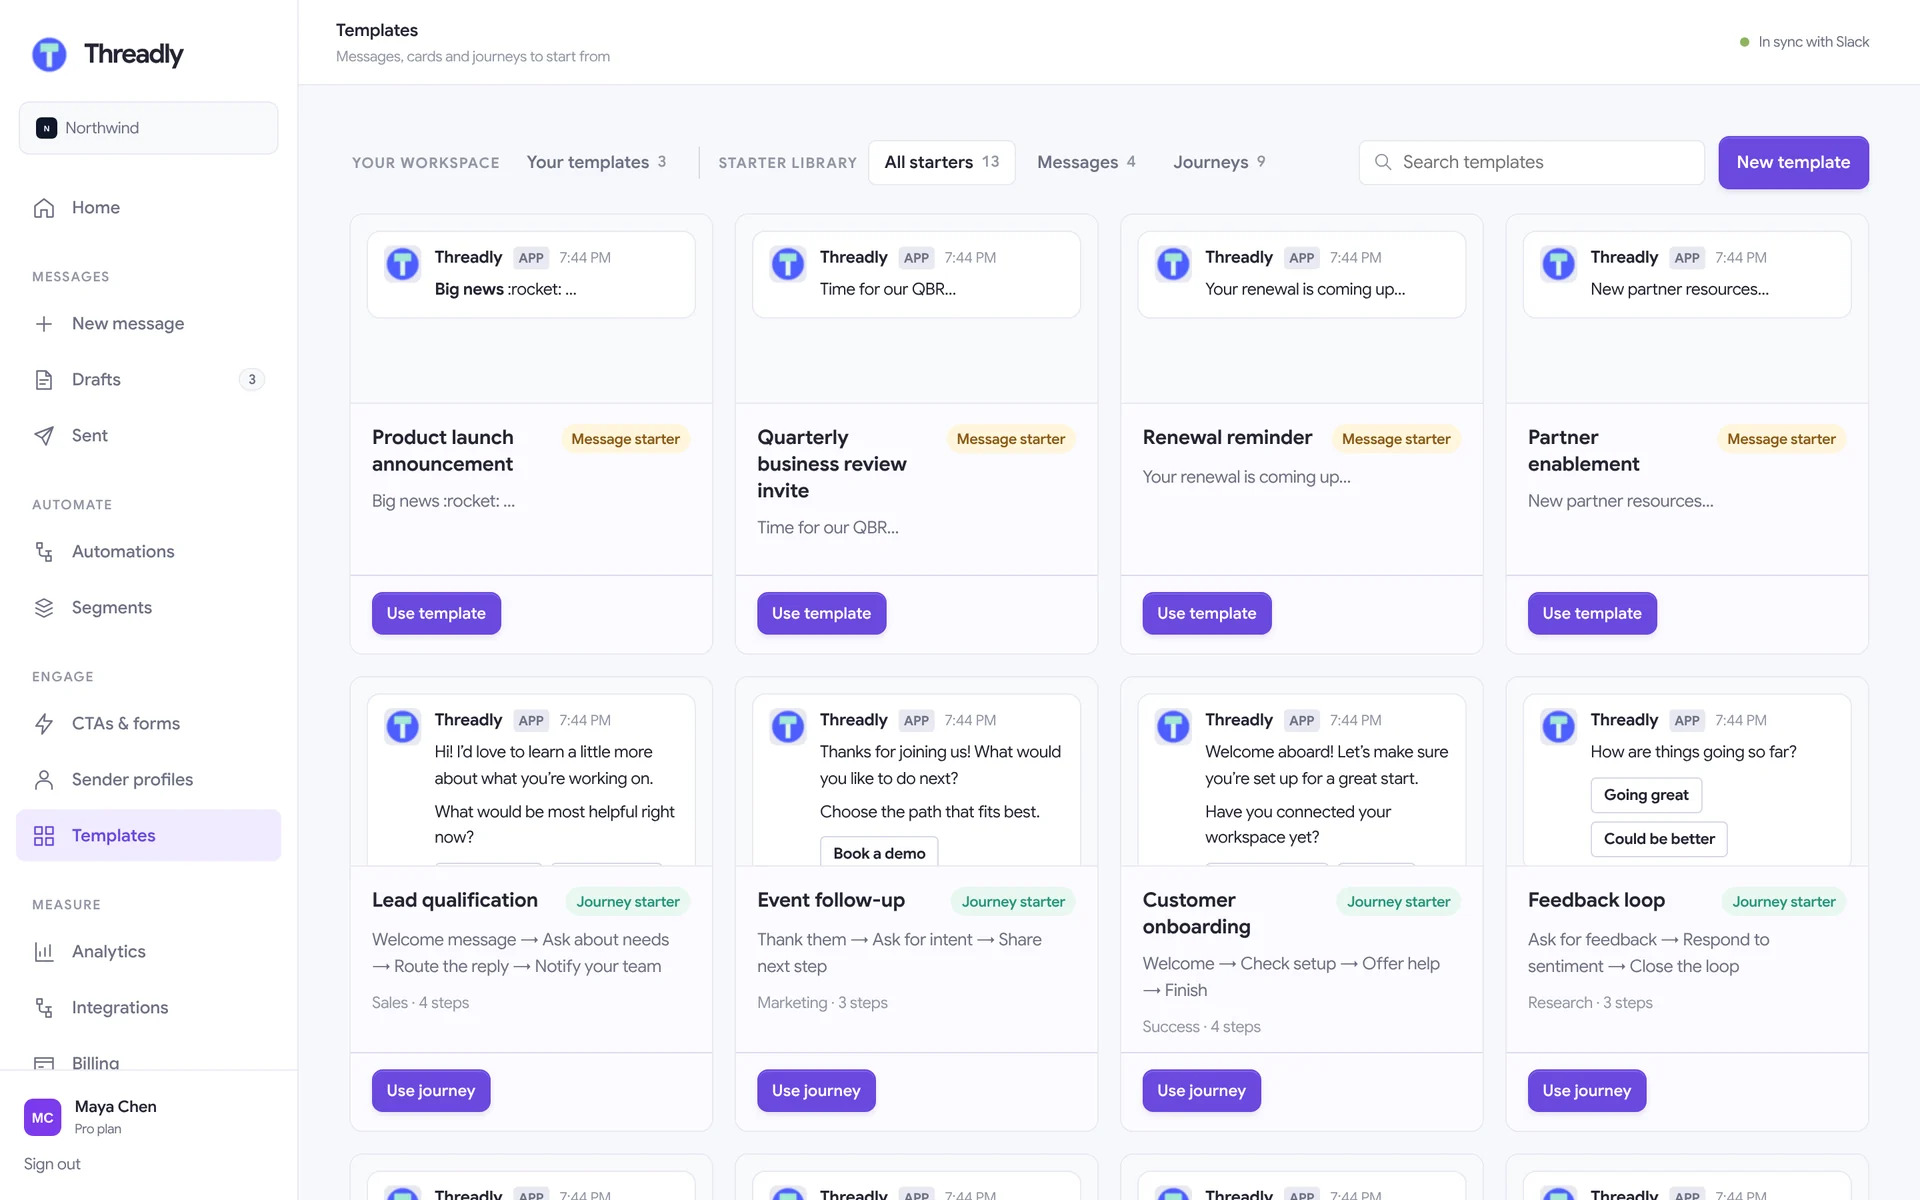Click the plus icon beside New message
Viewport: 1920px width, 1200px height.
(x=44, y=324)
